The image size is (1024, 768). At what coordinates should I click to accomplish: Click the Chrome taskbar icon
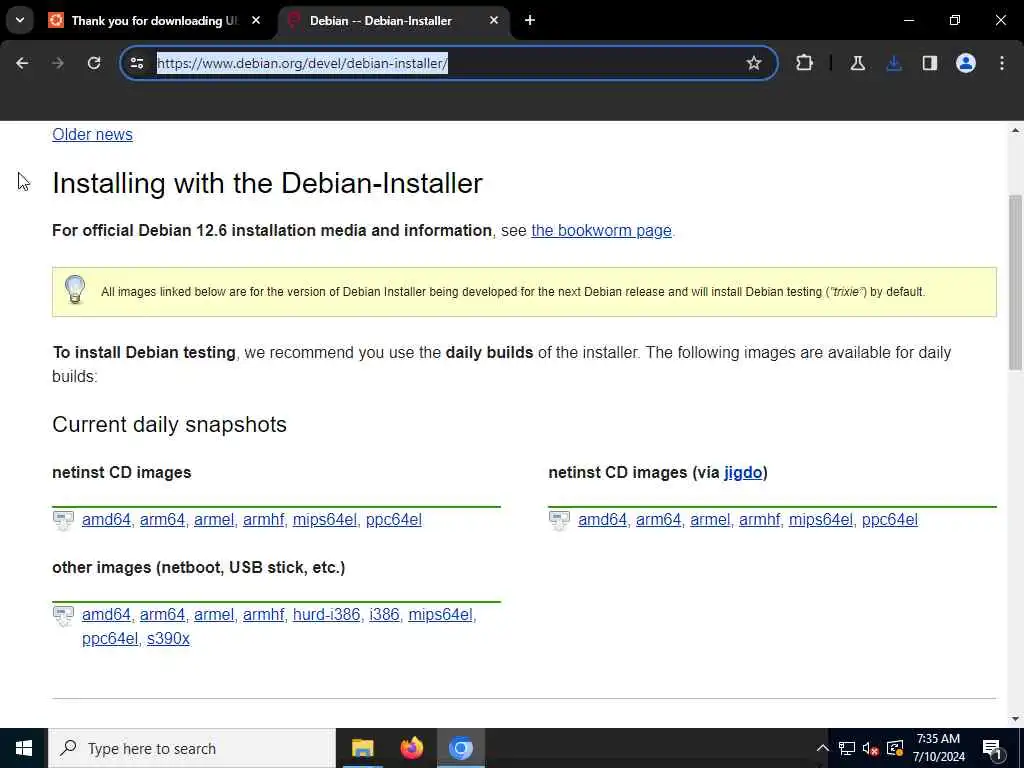460,748
